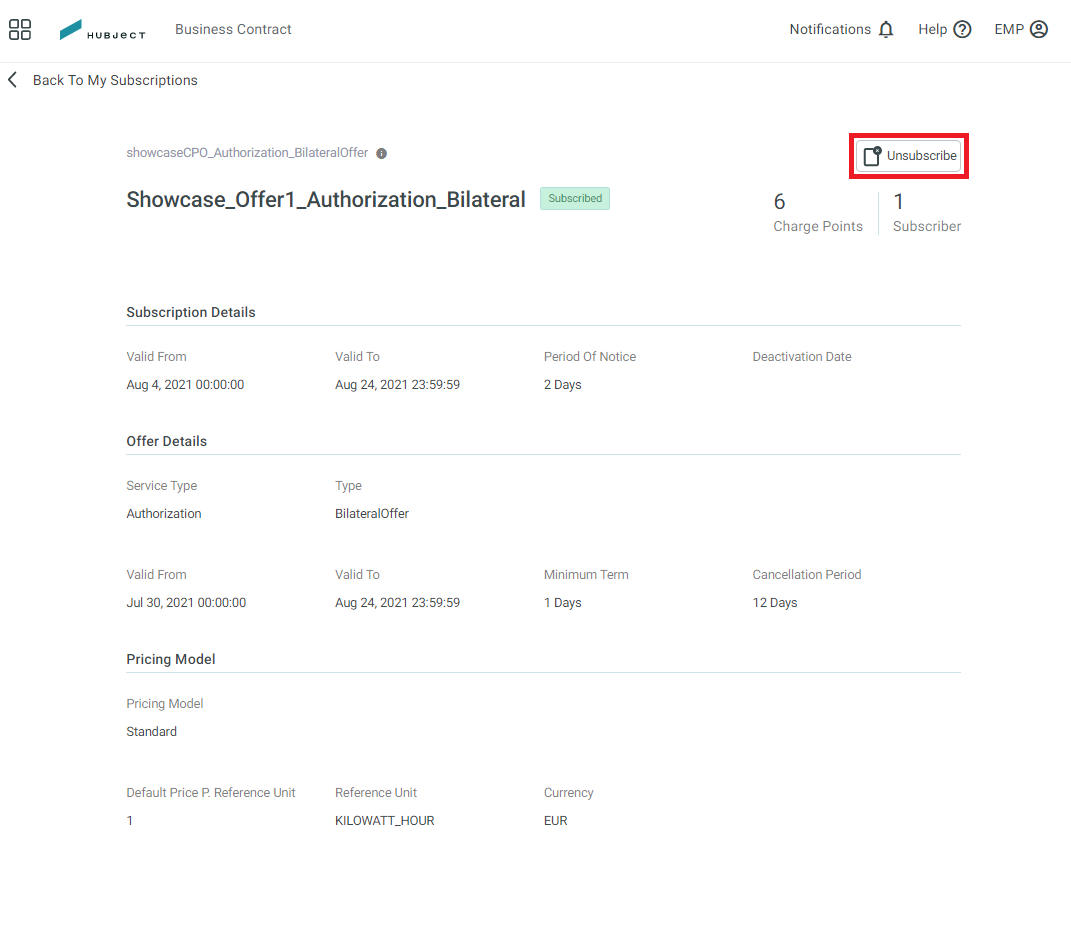Select offer Valid To Aug 24 value
The height and width of the screenshot is (948, 1071).
click(398, 602)
